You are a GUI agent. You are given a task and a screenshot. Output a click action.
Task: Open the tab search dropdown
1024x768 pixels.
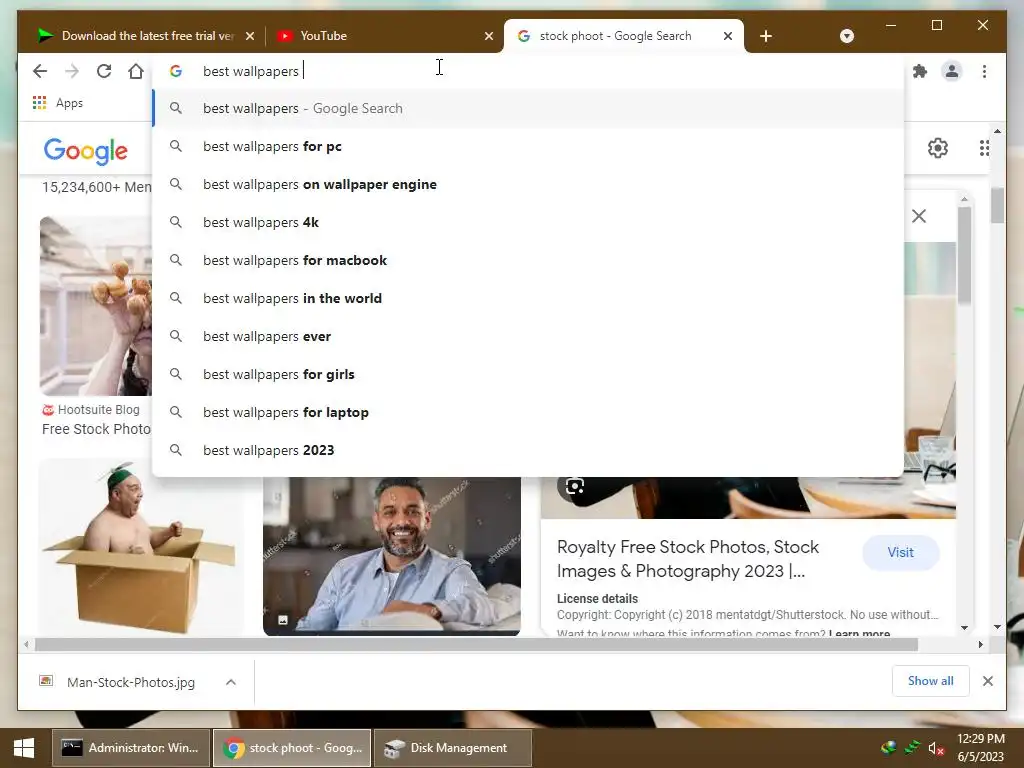(846, 36)
